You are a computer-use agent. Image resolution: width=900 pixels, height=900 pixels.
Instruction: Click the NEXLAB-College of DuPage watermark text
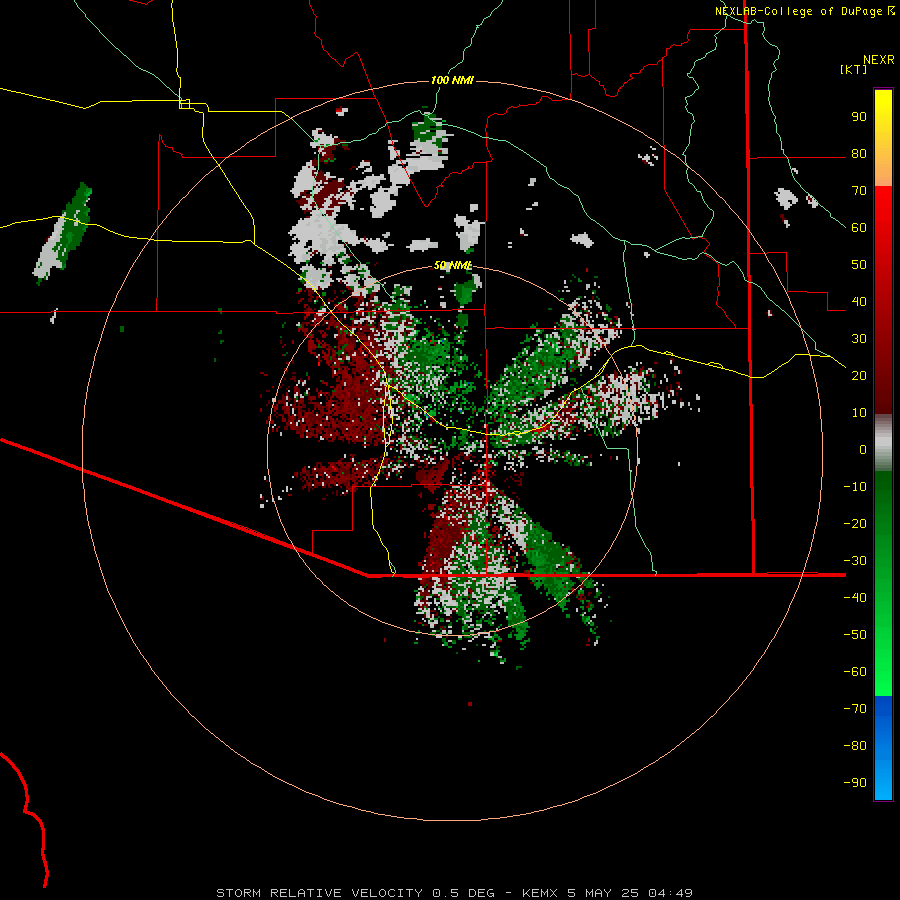[x=799, y=11]
